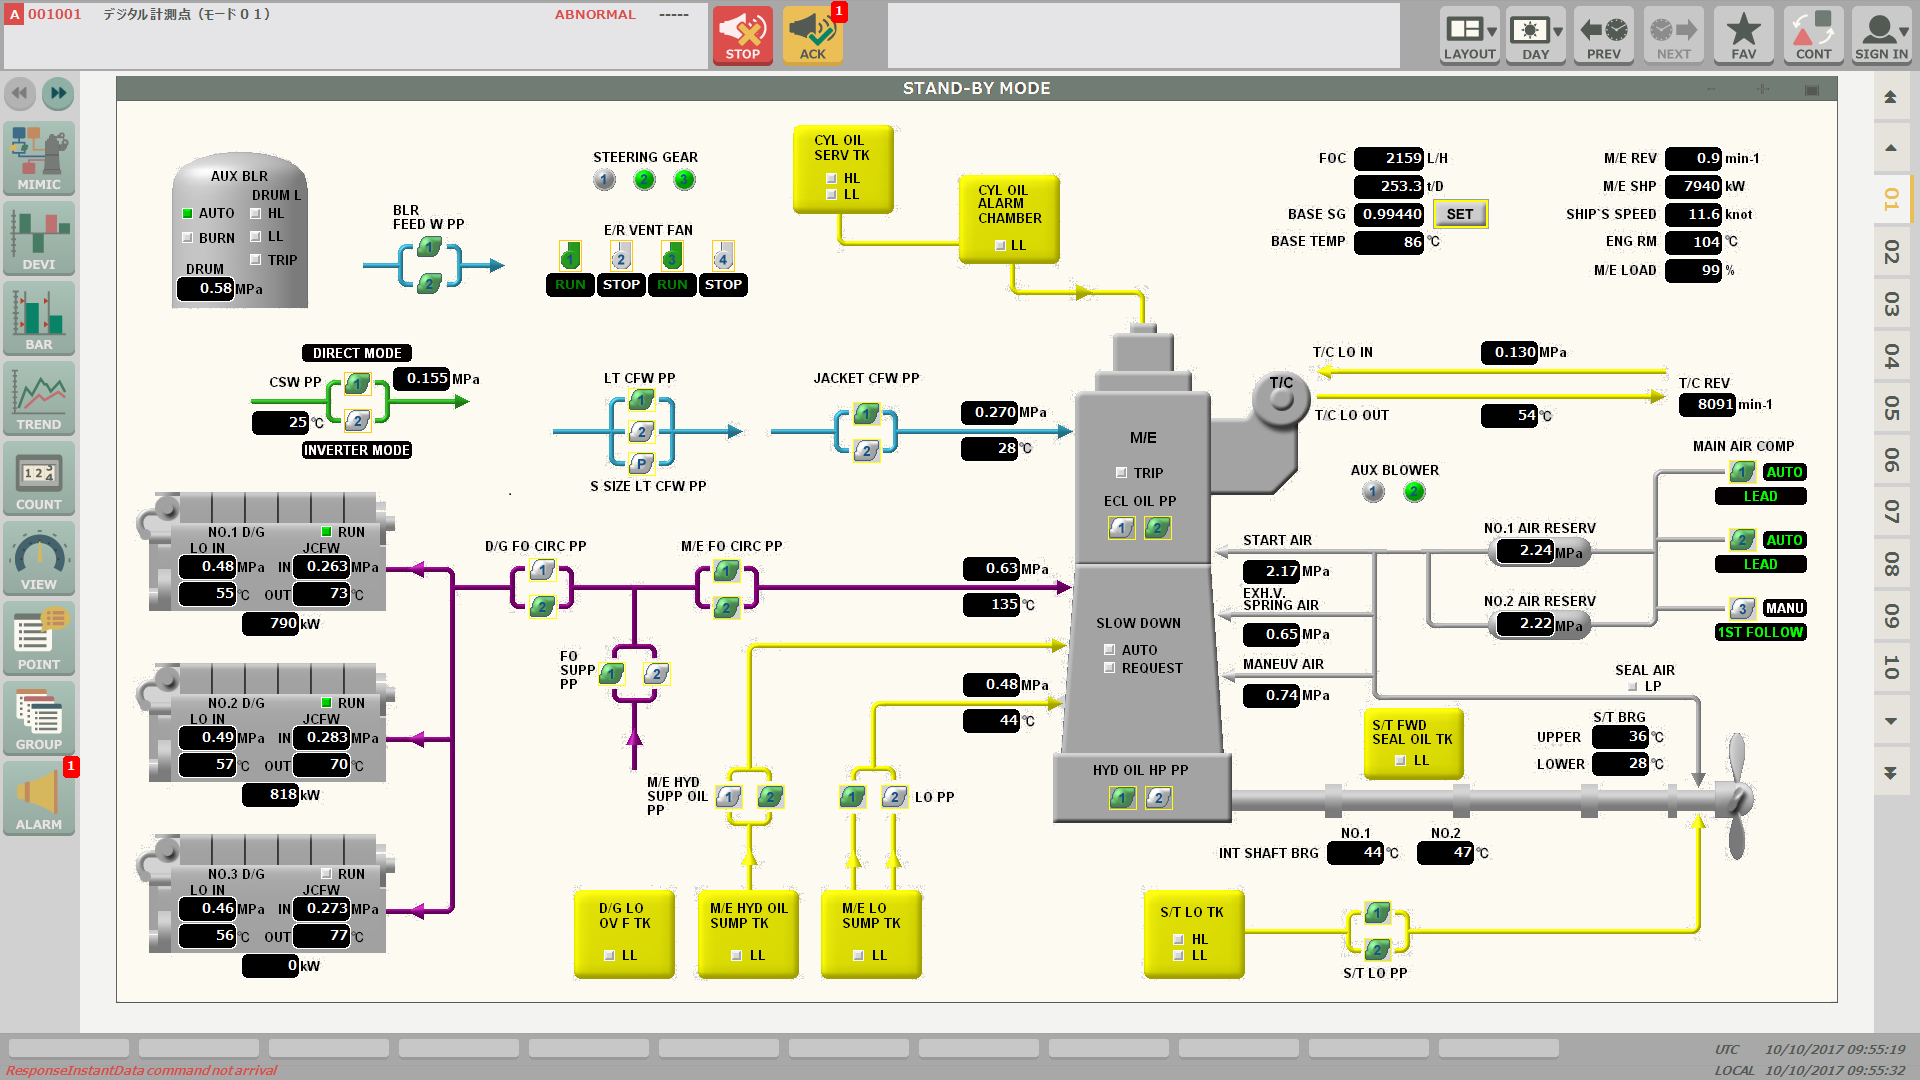Toggle the AUX BLR AUTO indicator
This screenshot has width=1920, height=1080.
pos(187,213)
